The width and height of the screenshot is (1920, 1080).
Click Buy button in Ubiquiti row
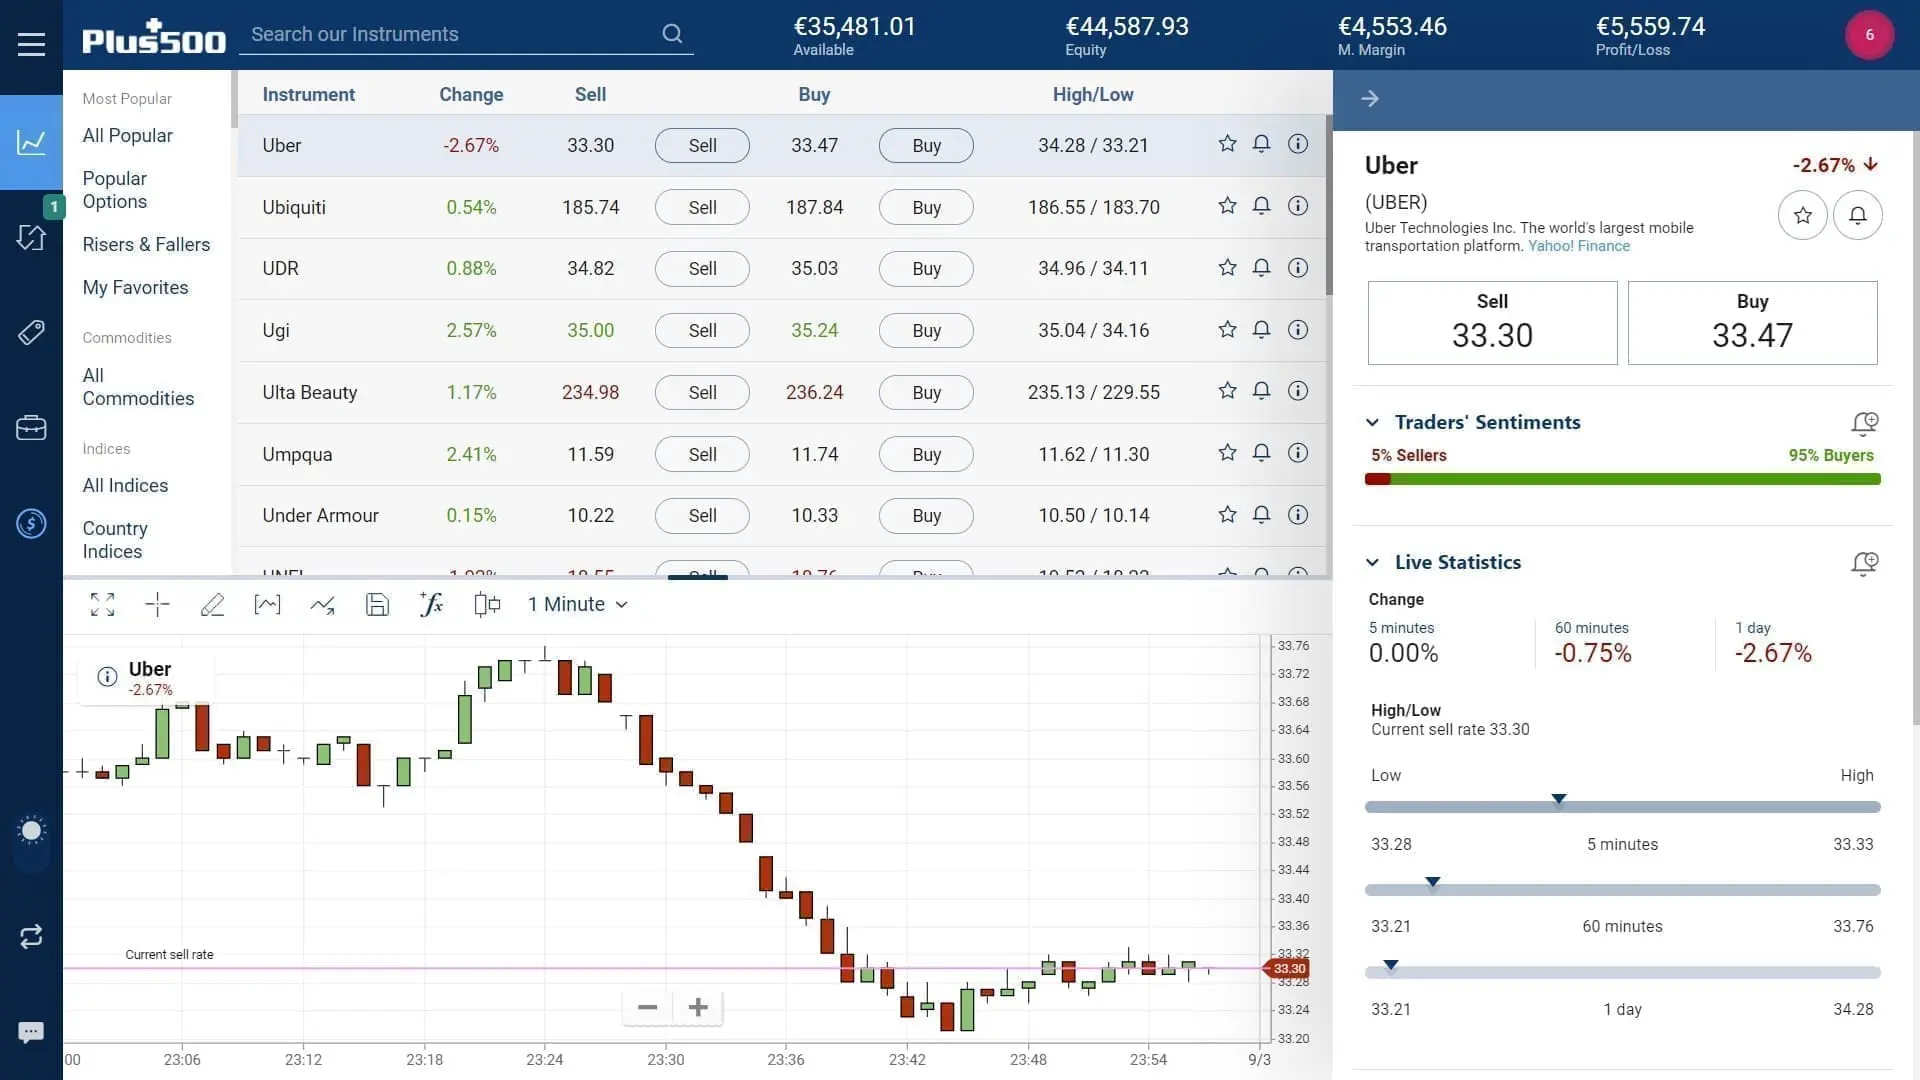926,207
